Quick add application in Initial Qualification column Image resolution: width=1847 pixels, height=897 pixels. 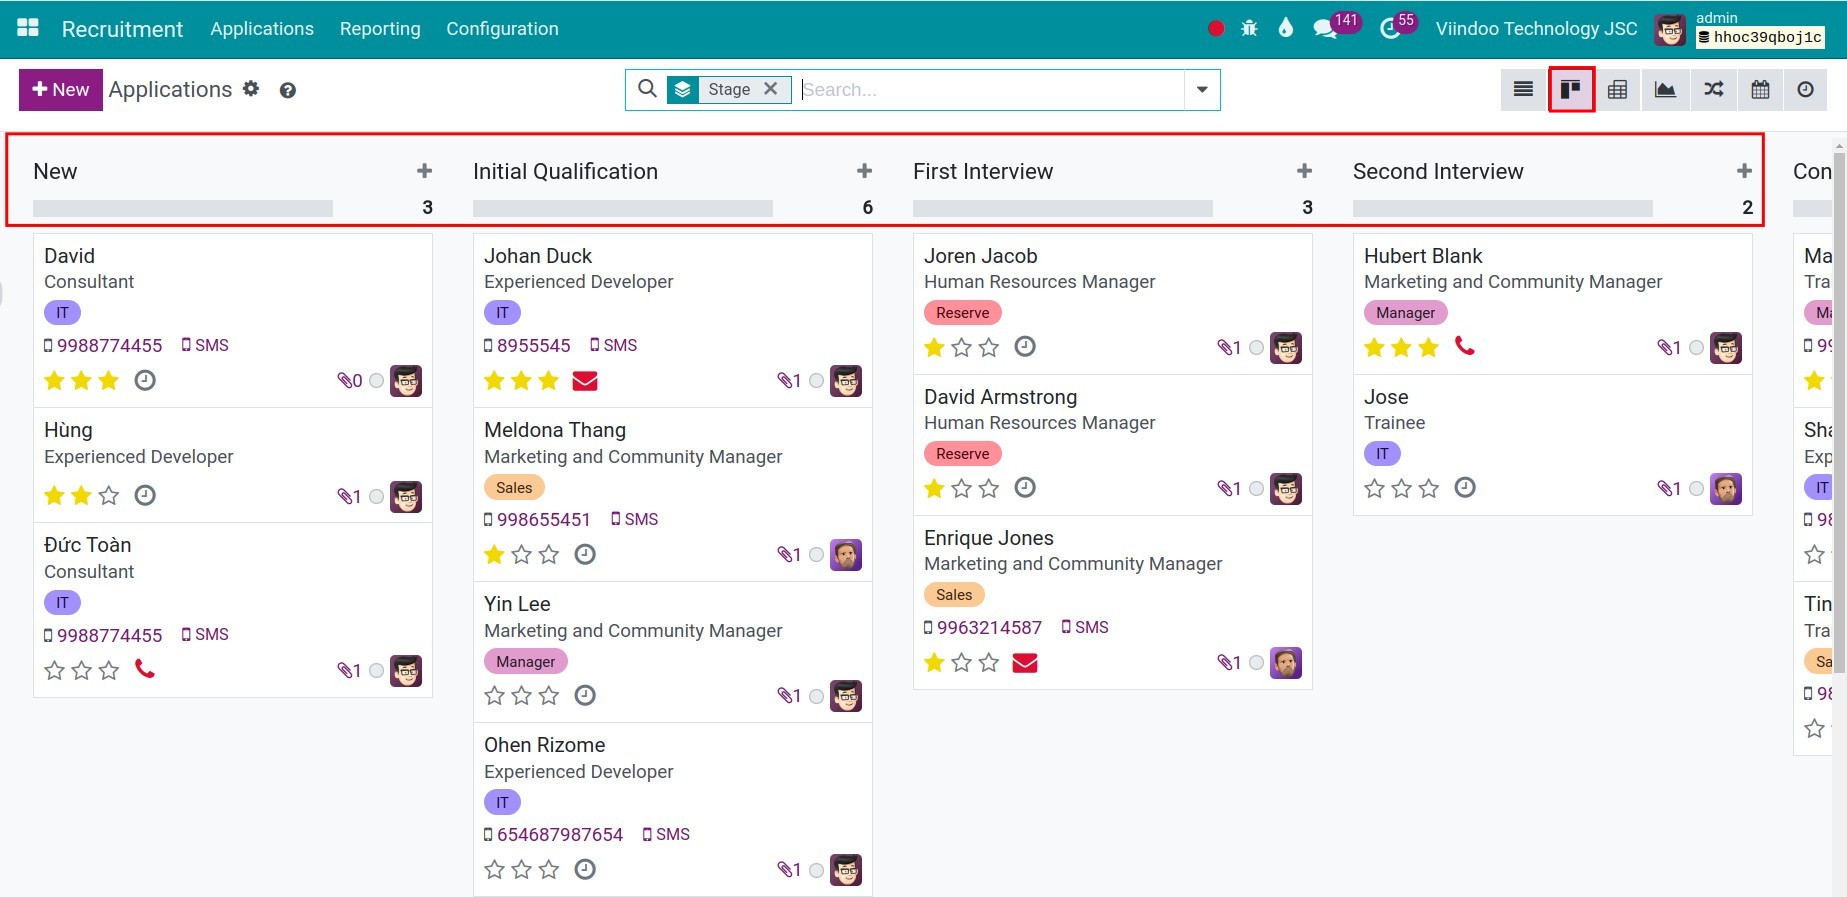coord(864,171)
